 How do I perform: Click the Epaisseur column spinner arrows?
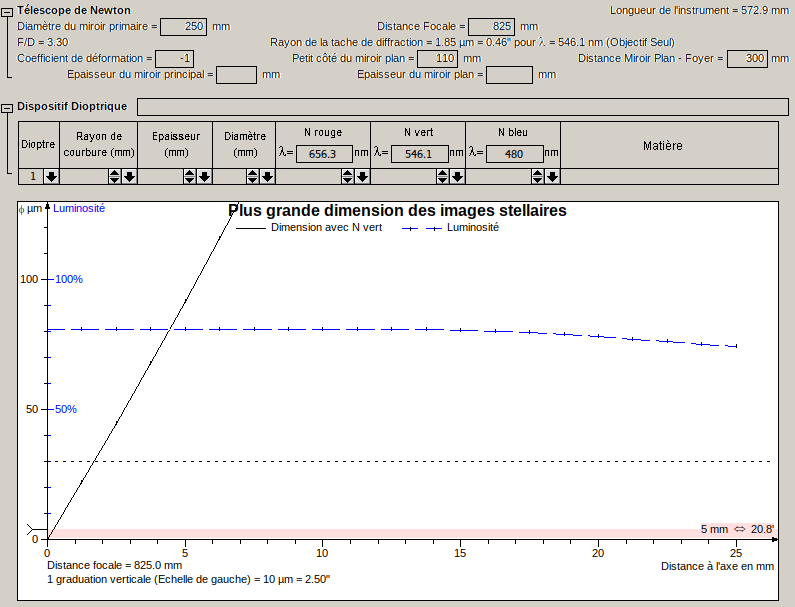[x=190, y=176]
